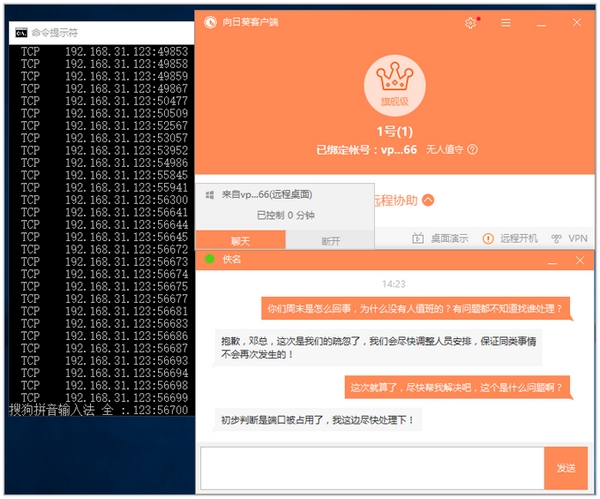Click the 14:23 chat timestamp
This screenshot has height=499, width=600.
coord(393,284)
